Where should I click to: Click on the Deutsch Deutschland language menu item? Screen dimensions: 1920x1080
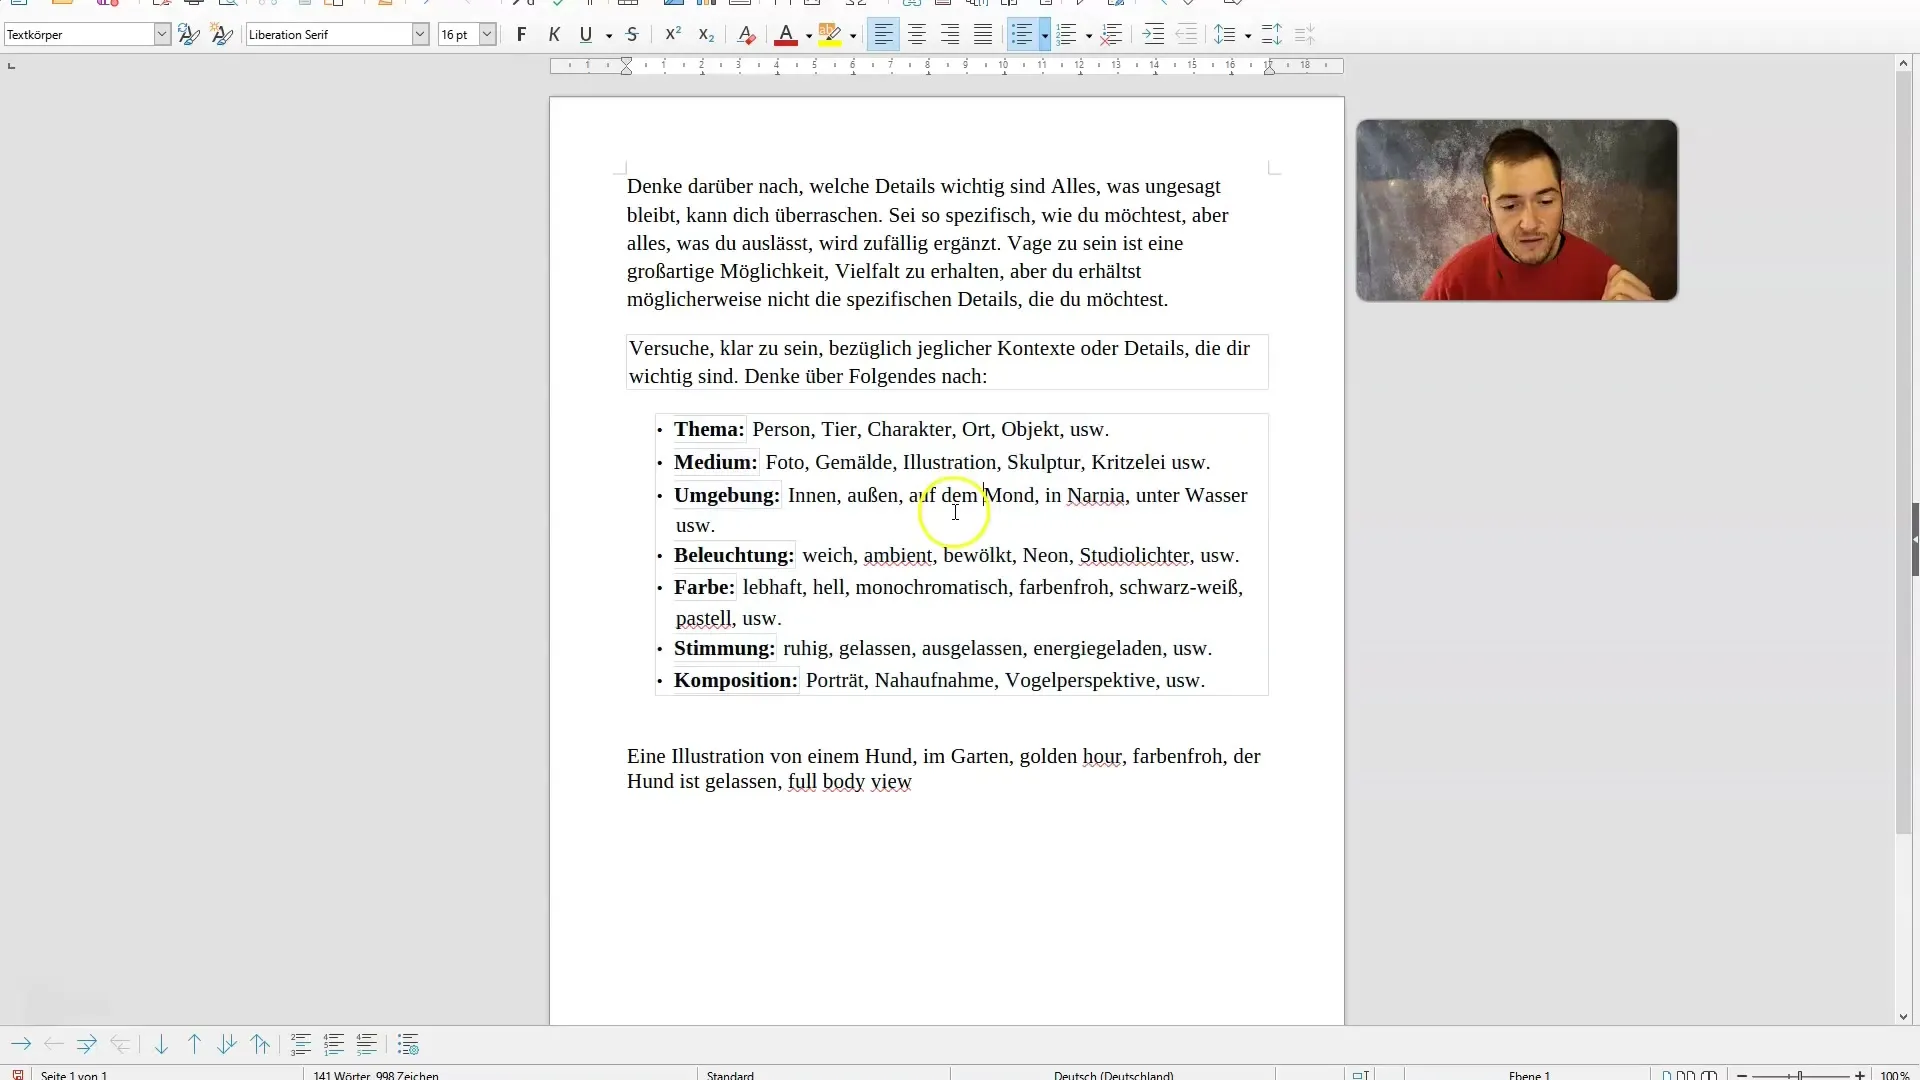[1113, 1073]
